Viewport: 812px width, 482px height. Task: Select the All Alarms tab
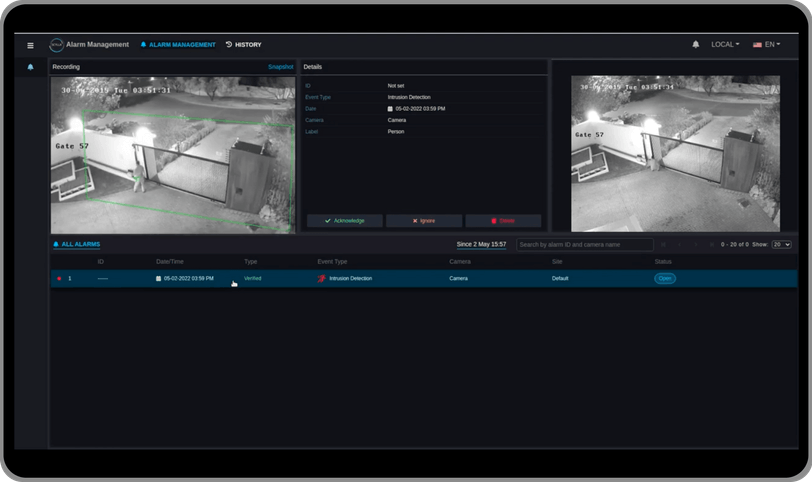(77, 244)
